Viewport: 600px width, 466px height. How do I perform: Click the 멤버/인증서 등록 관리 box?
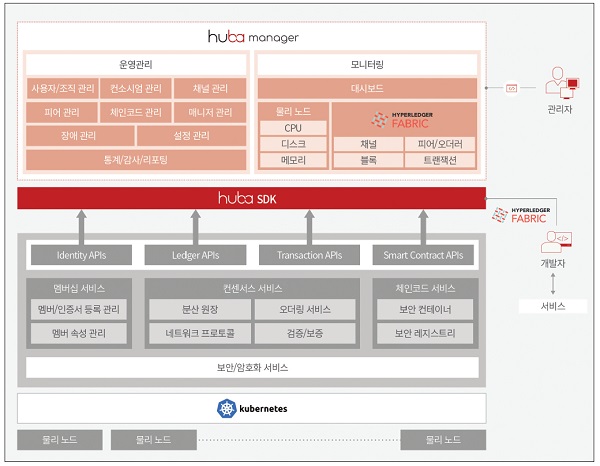tap(79, 309)
